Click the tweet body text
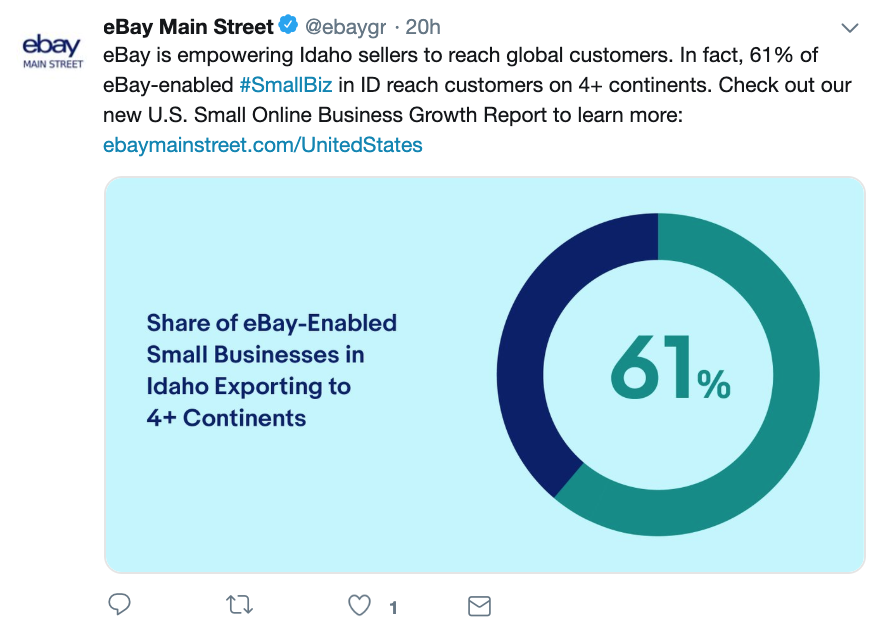Viewport: 880px width, 632px height. pos(477,85)
